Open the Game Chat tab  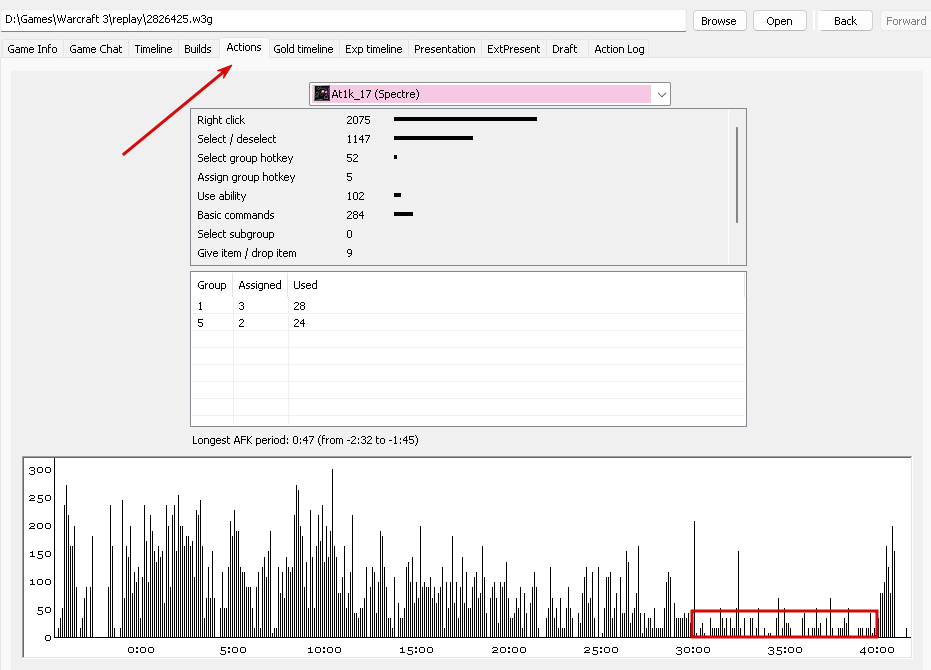pyautogui.click(x=96, y=49)
